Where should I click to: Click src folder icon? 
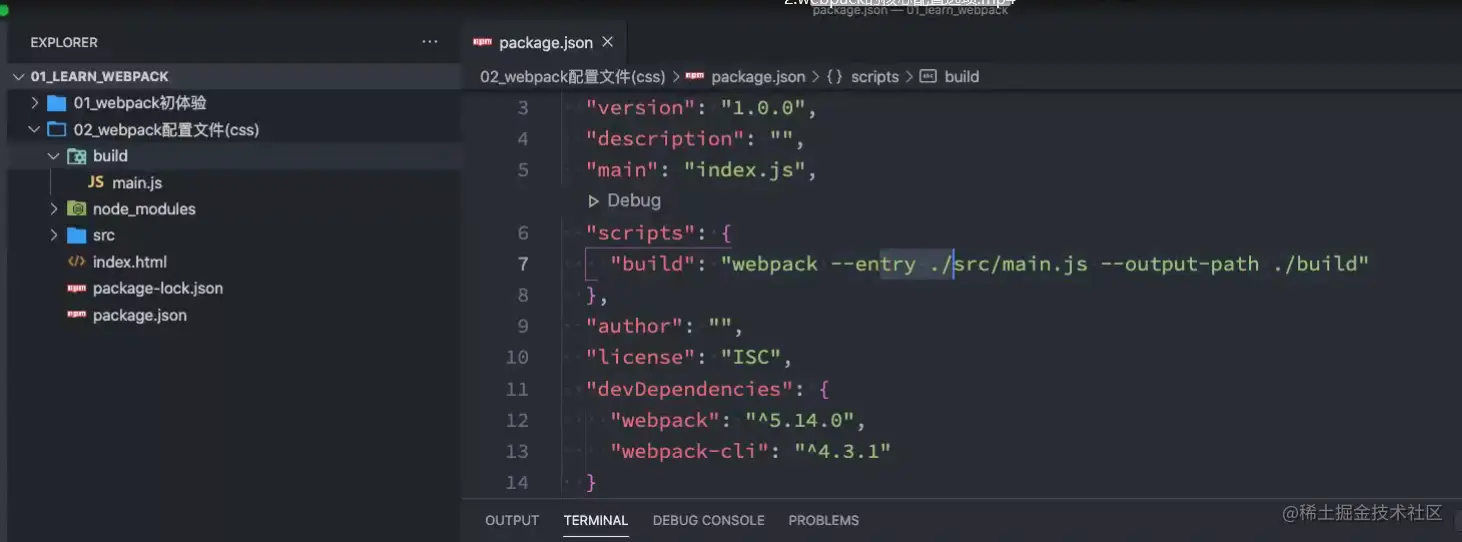[76, 235]
